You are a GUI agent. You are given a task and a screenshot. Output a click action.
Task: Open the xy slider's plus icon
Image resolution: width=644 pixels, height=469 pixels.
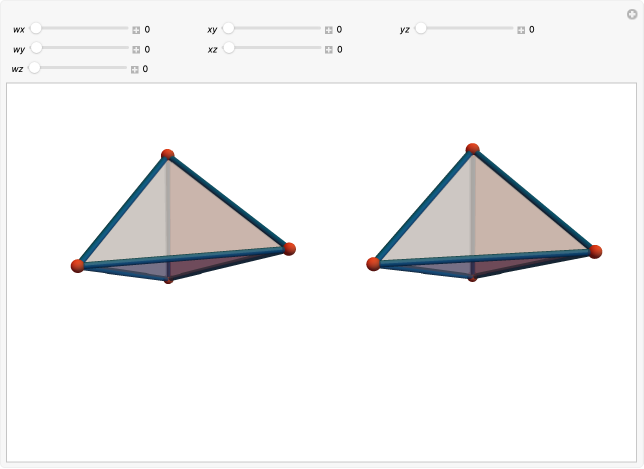click(x=328, y=30)
